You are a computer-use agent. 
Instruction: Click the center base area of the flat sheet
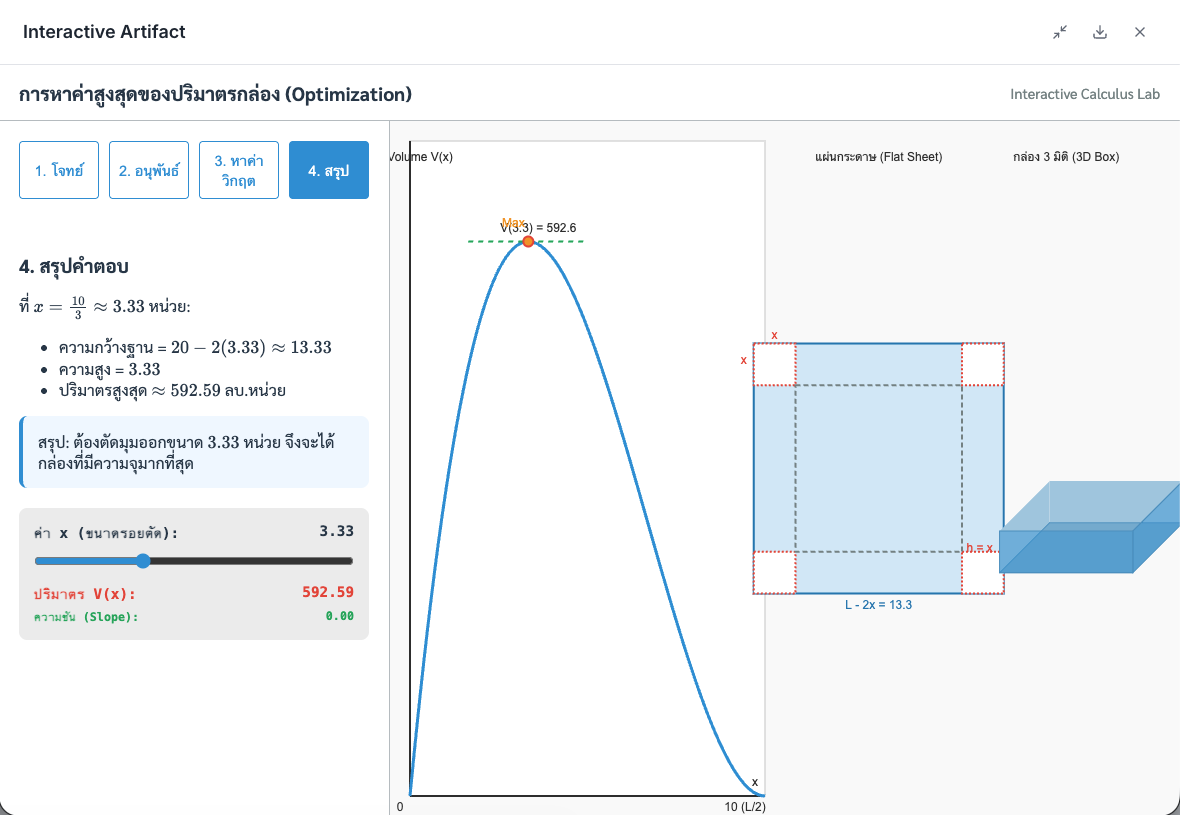(x=878, y=468)
